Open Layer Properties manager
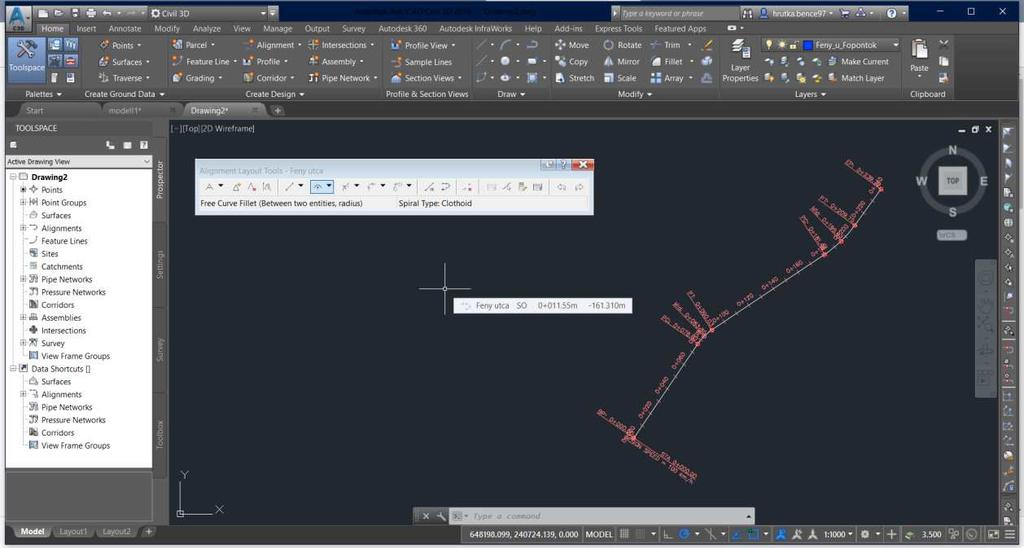Screen dimensions: 1024x548 [x=740, y=61]
